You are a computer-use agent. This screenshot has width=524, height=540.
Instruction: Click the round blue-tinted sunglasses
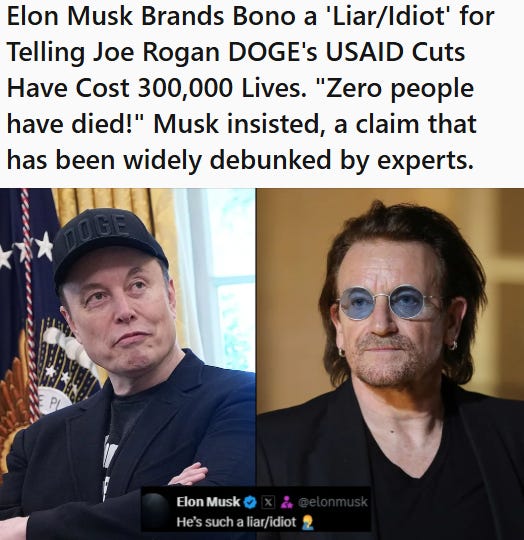(x=387, y=302)
